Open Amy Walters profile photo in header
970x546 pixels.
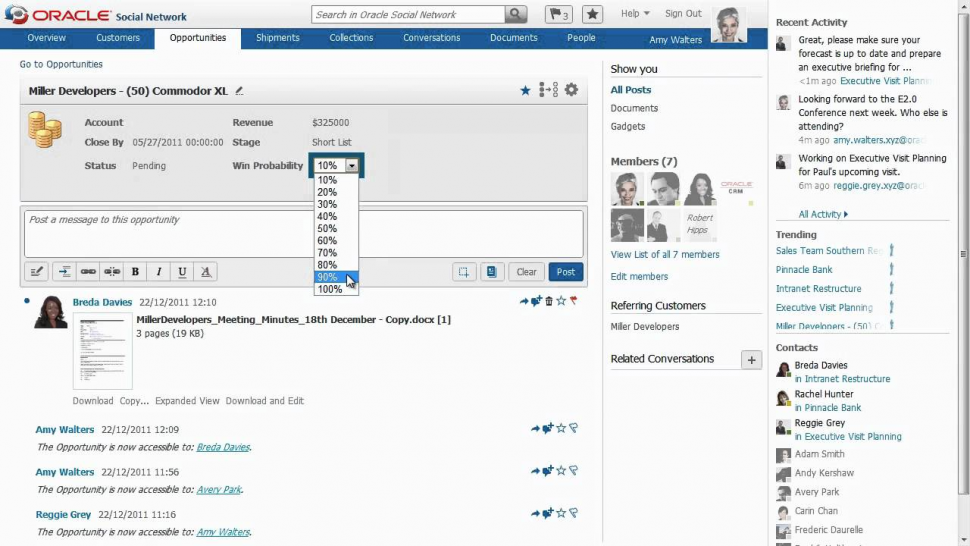tap(729, 24)
